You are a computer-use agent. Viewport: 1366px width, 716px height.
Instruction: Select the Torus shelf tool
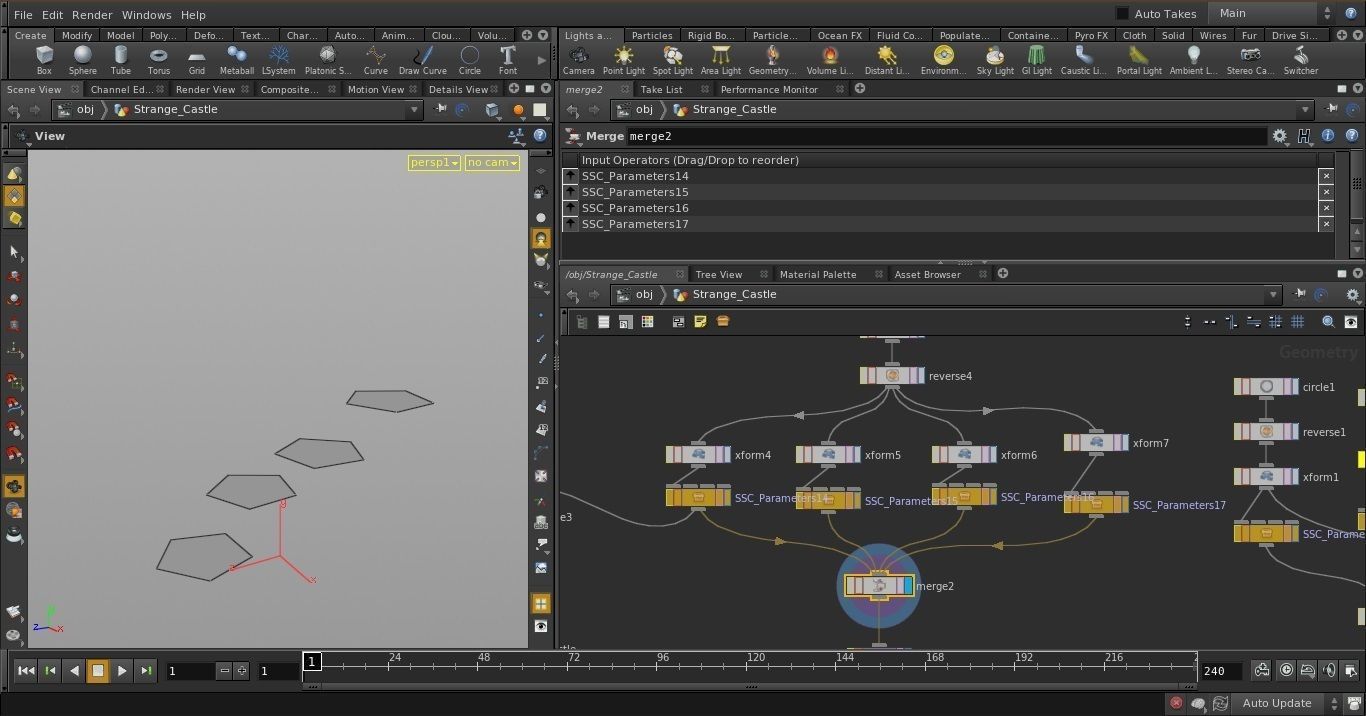pyautogui.click(x=159, y=60)
